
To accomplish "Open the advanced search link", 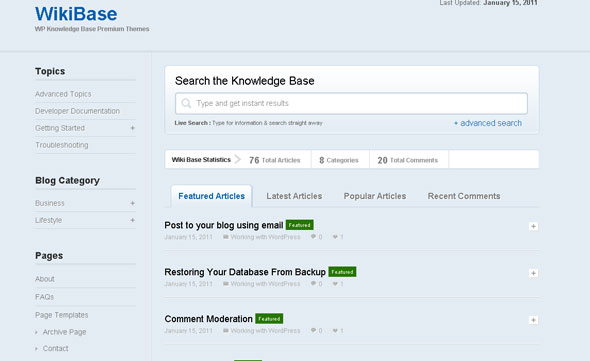I will pos(488,123).
